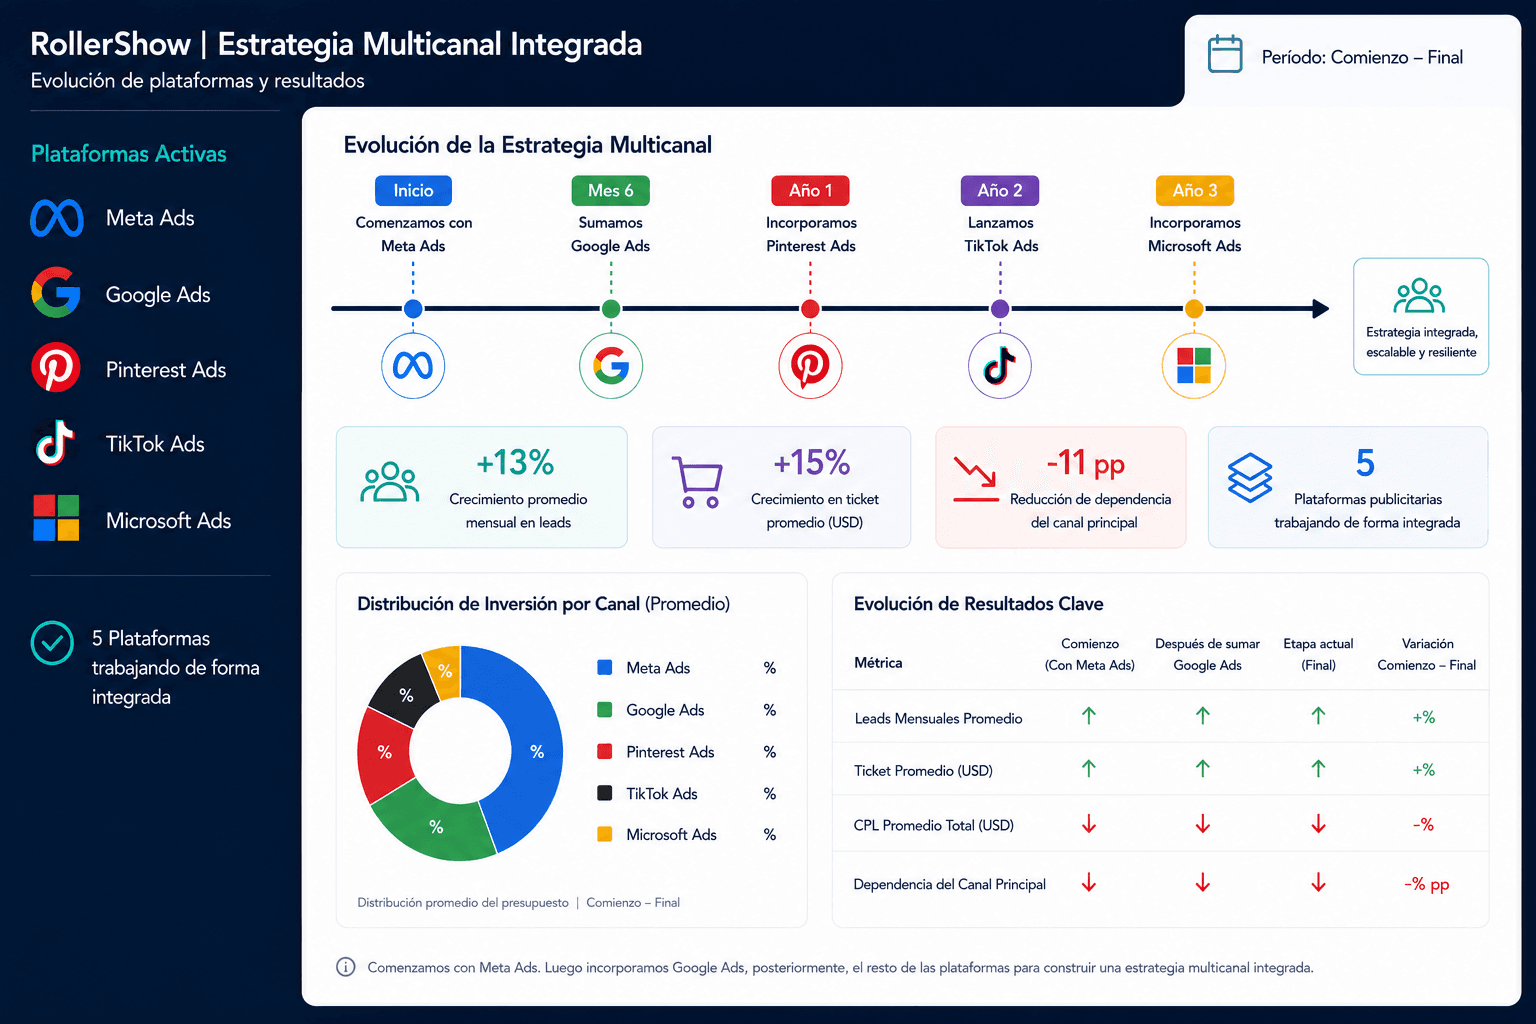Click blue Meta Ads legend swatch
The width and height of the screenshot is (1536, 1024).
605,667
